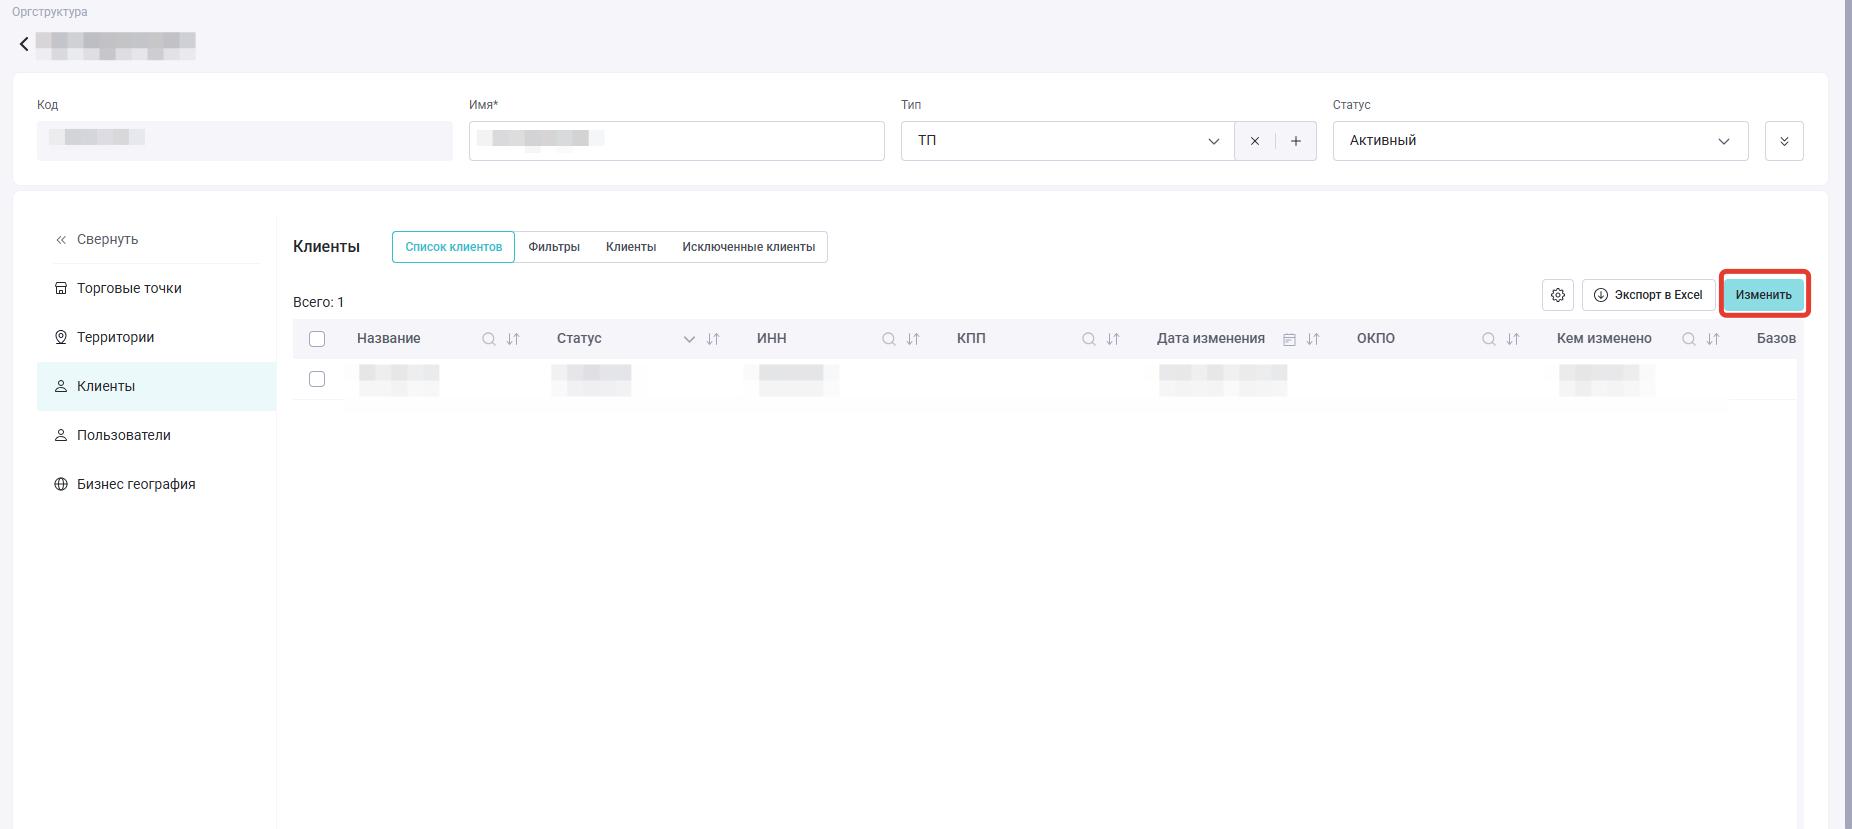The width and height of the screenshot is (1852, 829).
Task: Click the Территории location pin icon
Action: tap(60, 337)
